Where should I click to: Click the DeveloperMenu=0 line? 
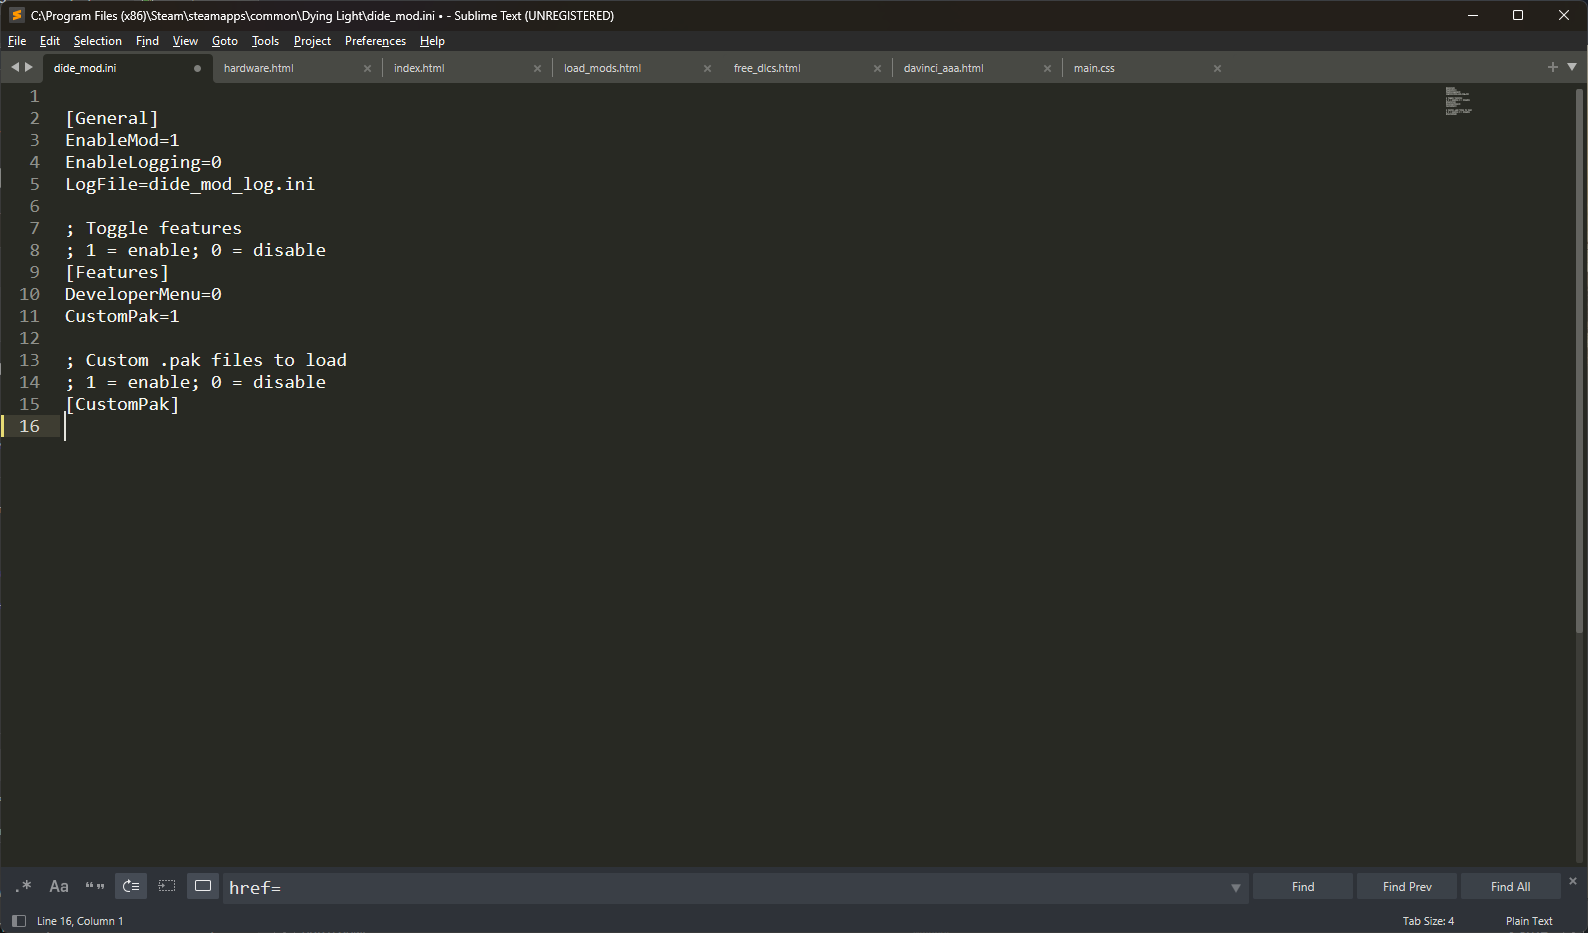point(143,294)
